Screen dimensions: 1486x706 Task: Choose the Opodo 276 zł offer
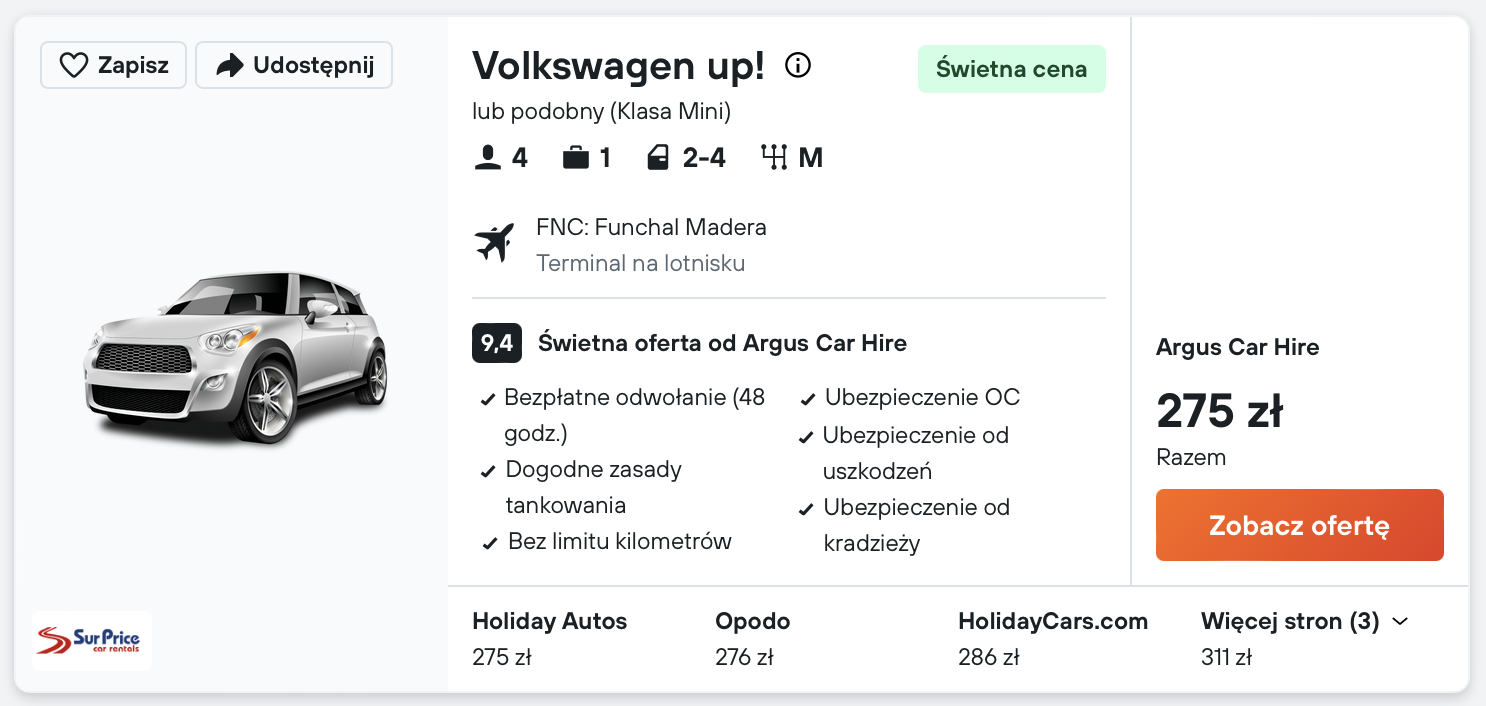coord(752,638)
